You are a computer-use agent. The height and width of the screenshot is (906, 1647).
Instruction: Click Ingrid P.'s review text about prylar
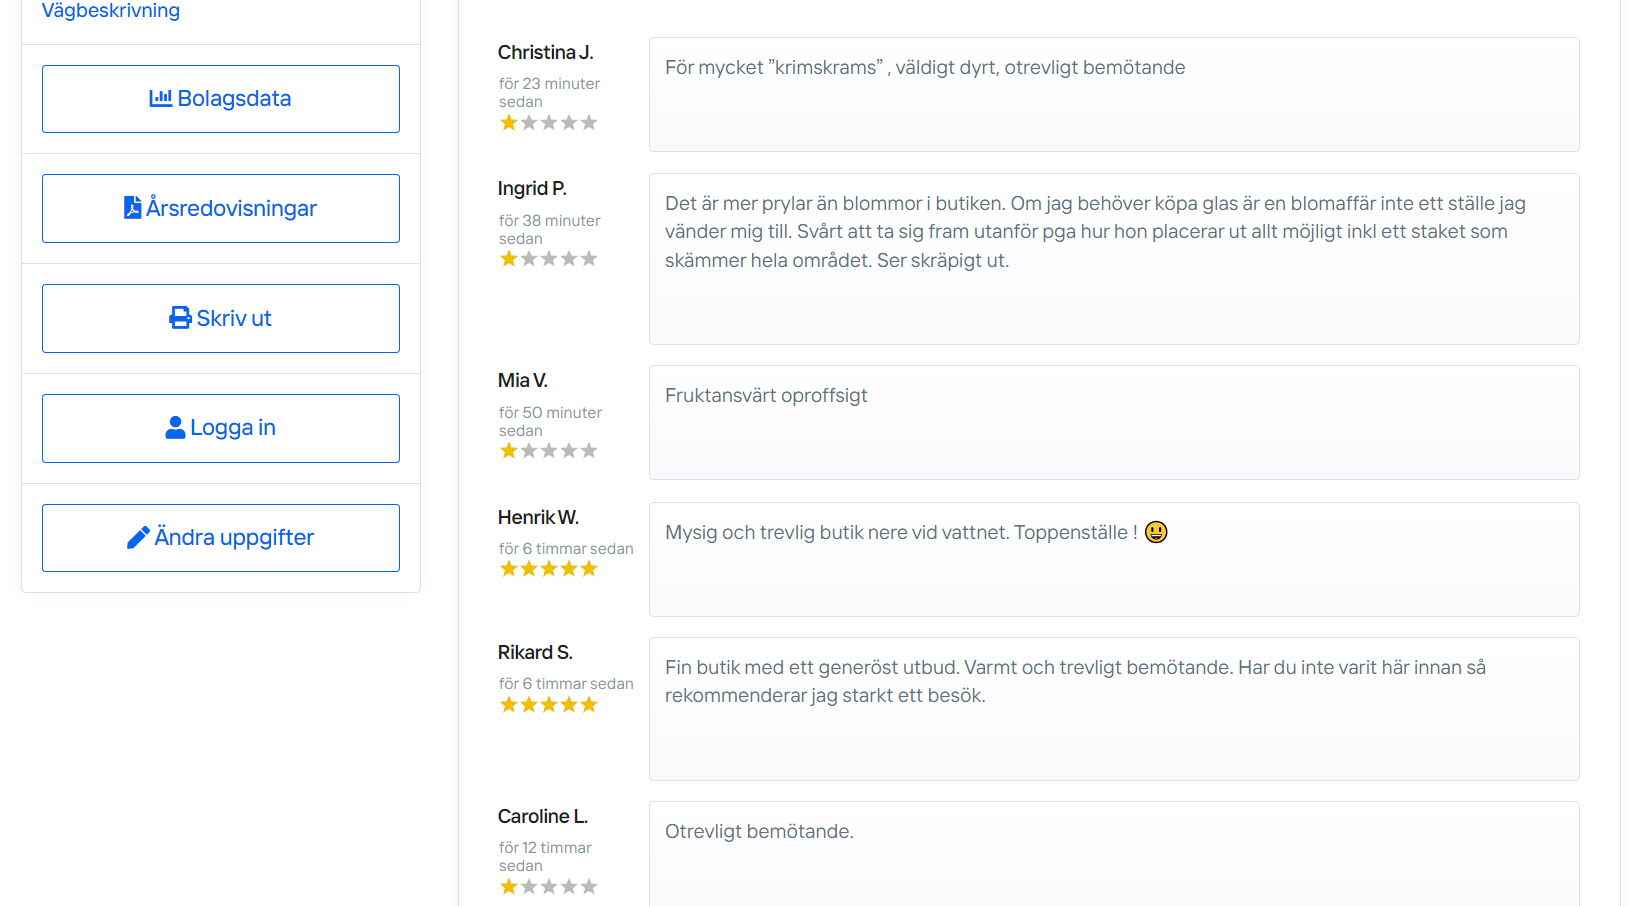[1095, 232]
